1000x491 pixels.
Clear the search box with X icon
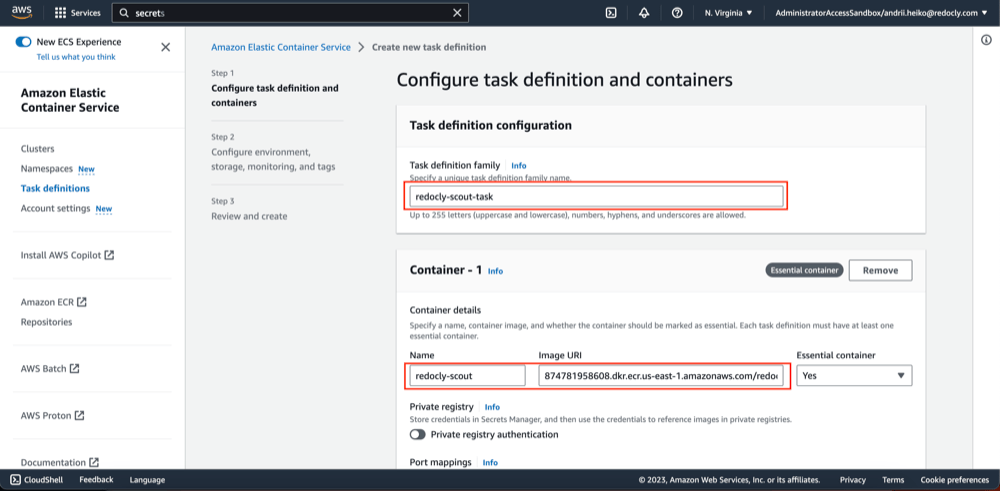coord(457,13)
